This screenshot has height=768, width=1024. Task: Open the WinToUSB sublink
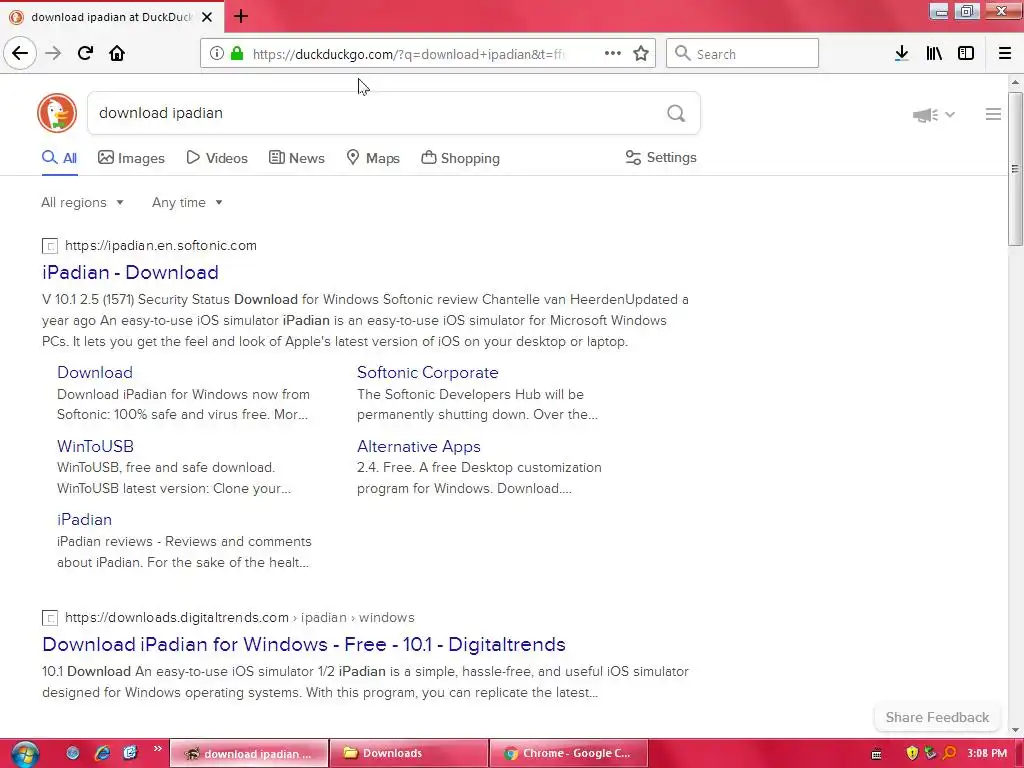coord(95,446)
